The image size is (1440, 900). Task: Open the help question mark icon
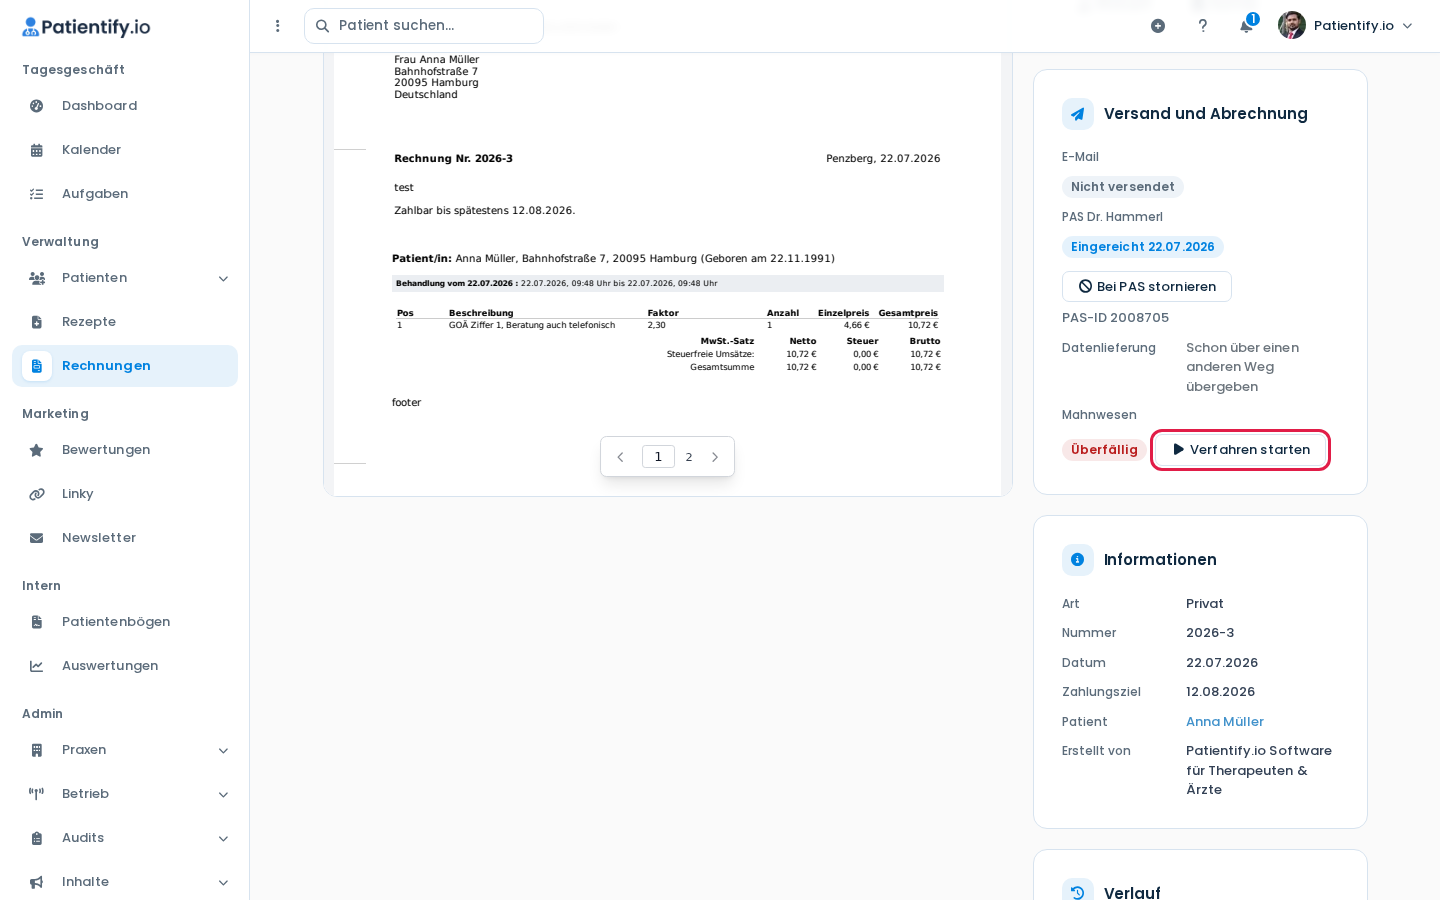coord(1203,26)
